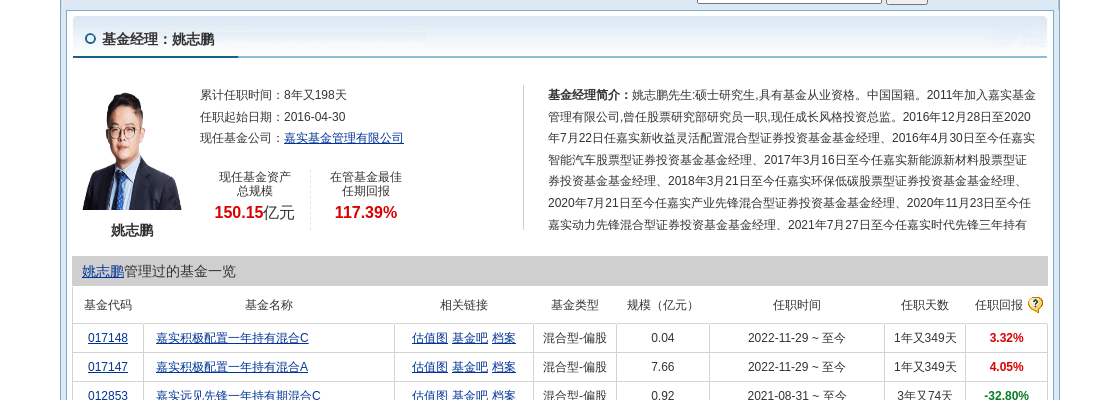Click the 3年又74天 tenure cell

coord(925,395)
